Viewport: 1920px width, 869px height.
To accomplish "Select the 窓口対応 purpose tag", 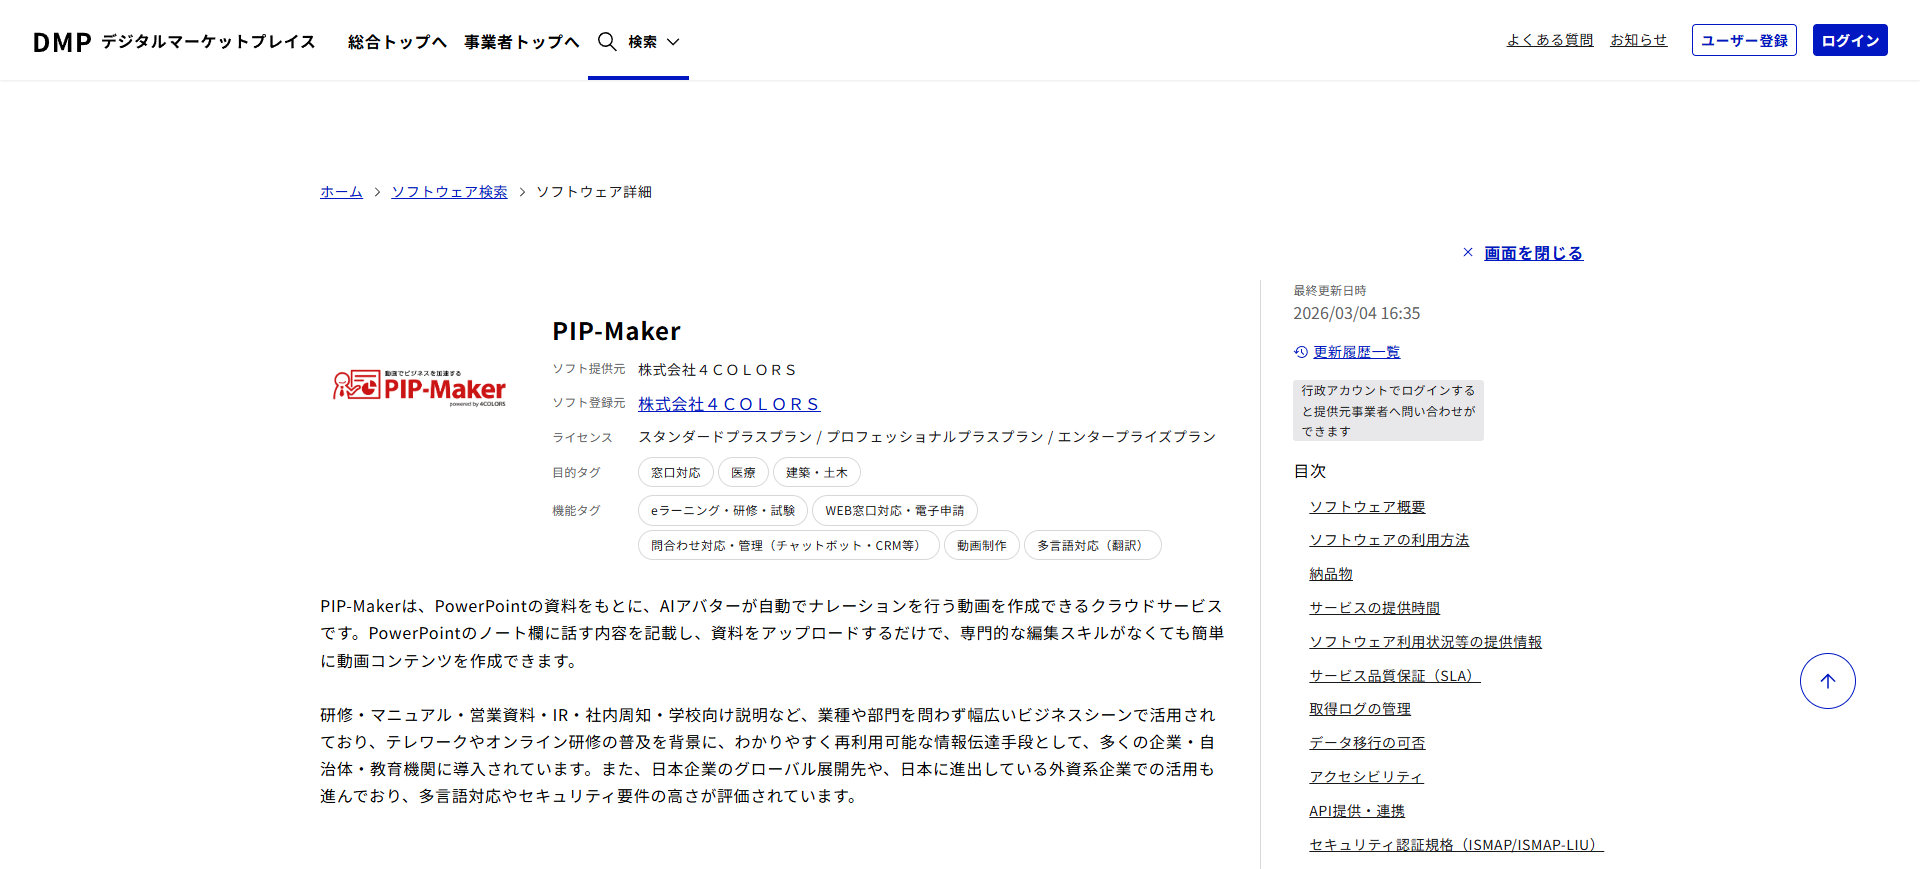I will 676,473.
